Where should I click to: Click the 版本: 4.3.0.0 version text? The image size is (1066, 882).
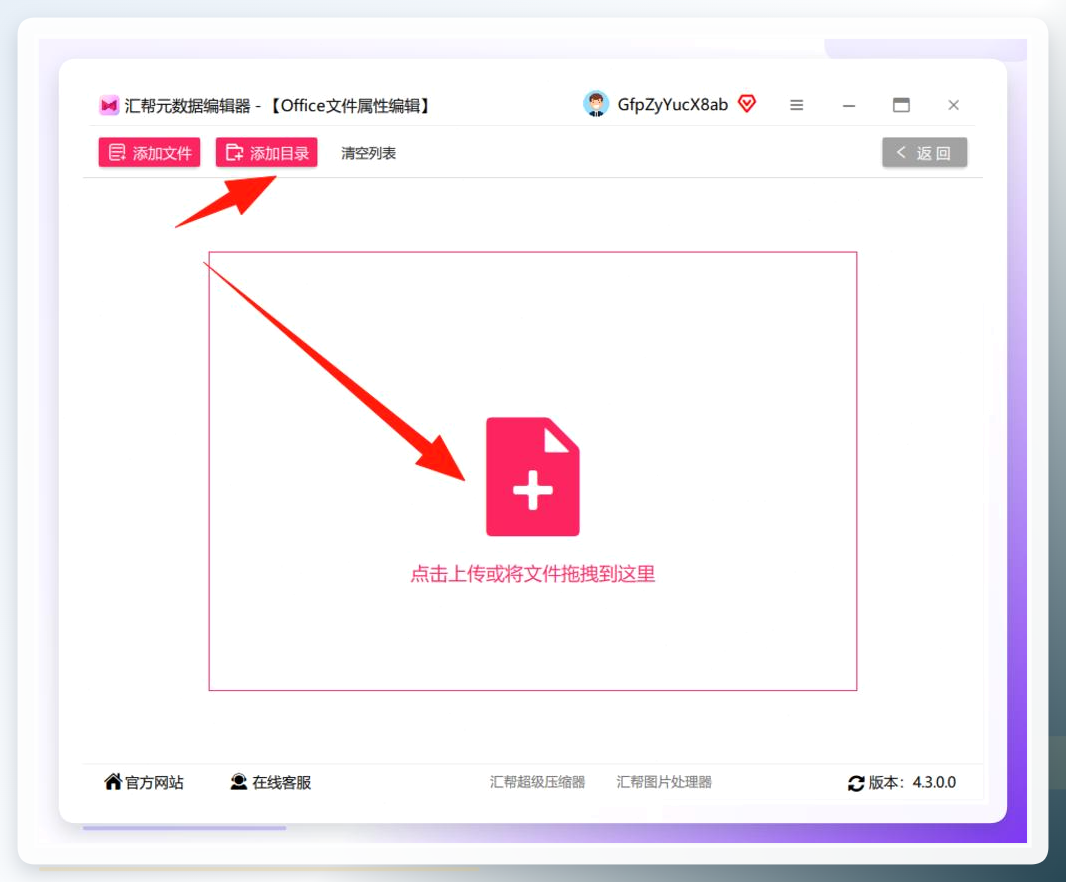[912, 783]
